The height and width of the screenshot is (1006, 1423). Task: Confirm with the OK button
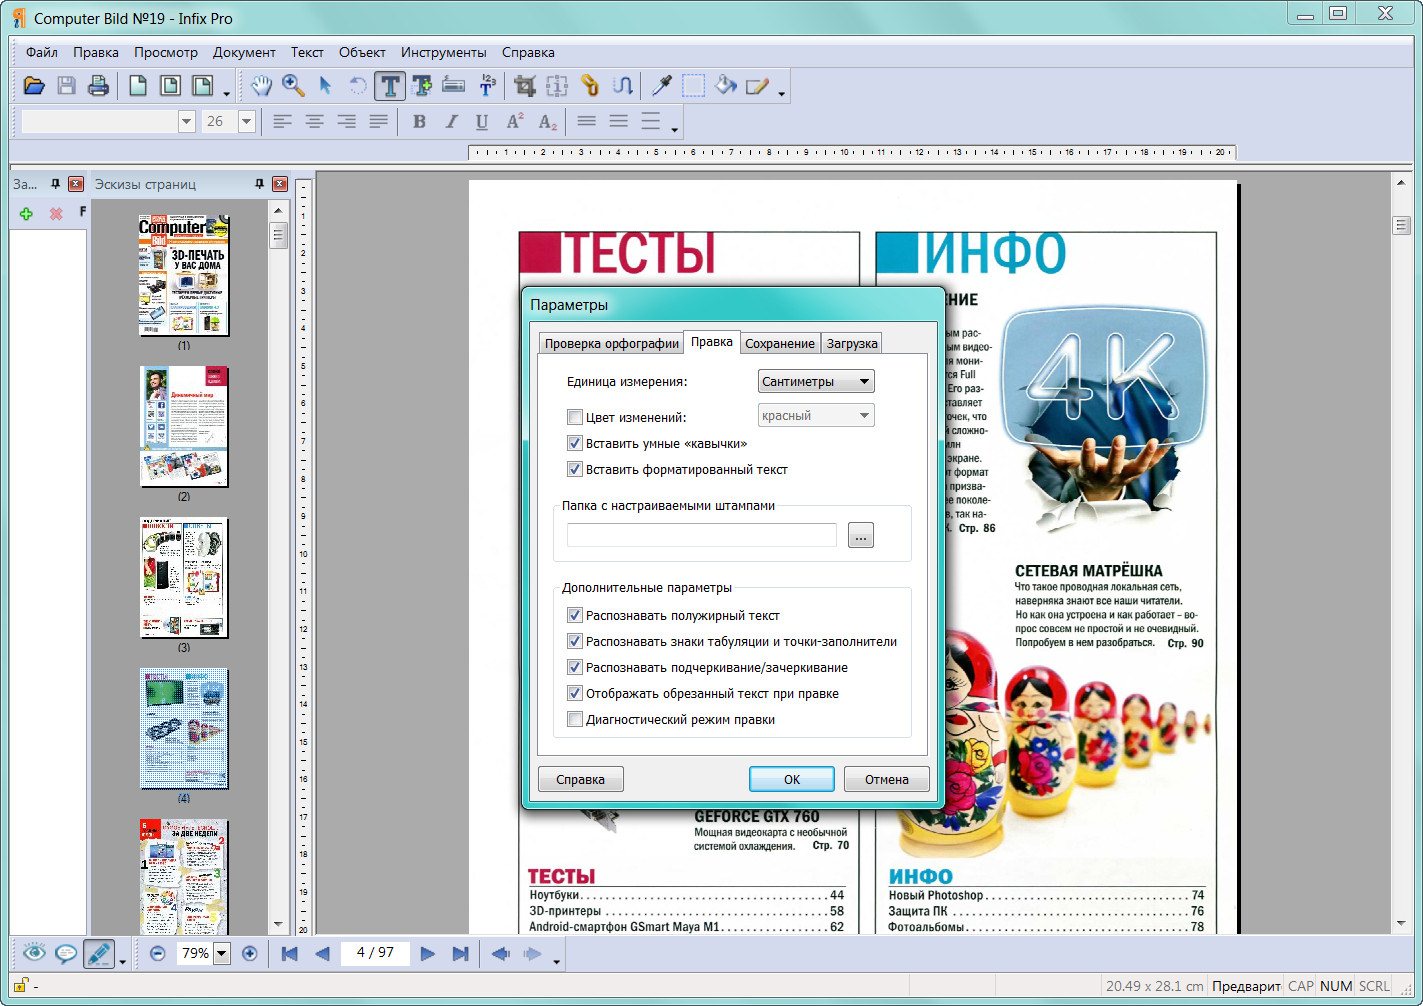tap(792, 779)
